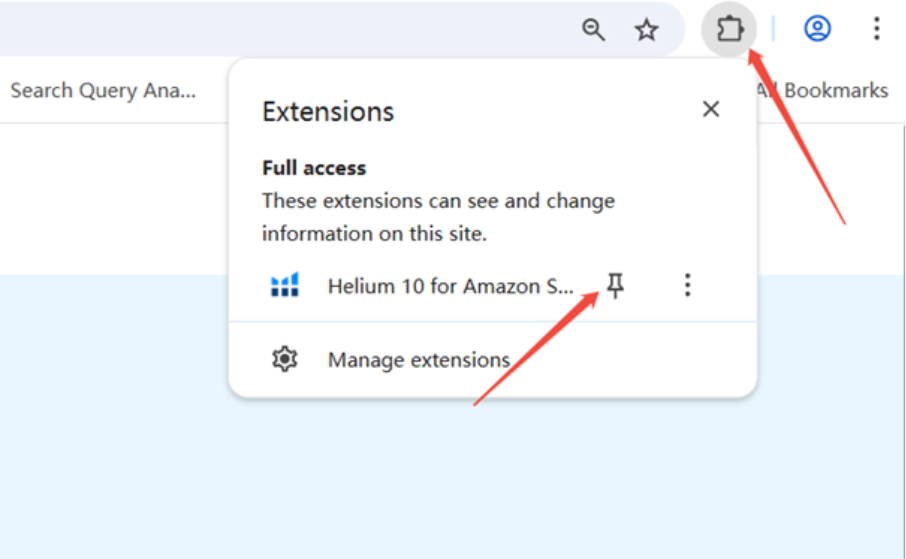Select Helium 10 for Amazon extension entry
This screenshot has height=559, width=906.
pyautogui.click(x=450, y=286)
